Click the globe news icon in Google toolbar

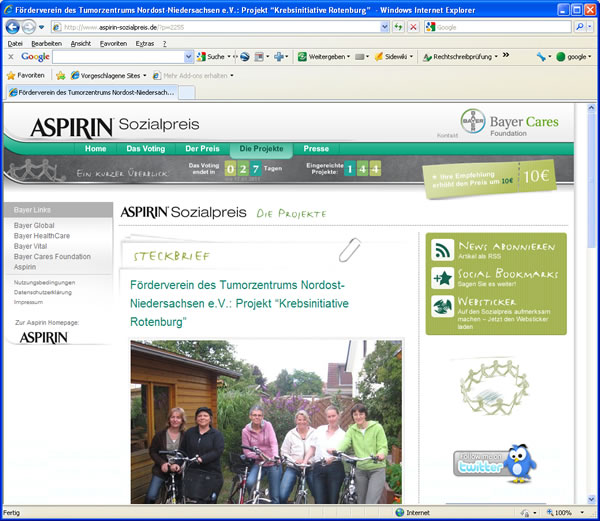245,57
